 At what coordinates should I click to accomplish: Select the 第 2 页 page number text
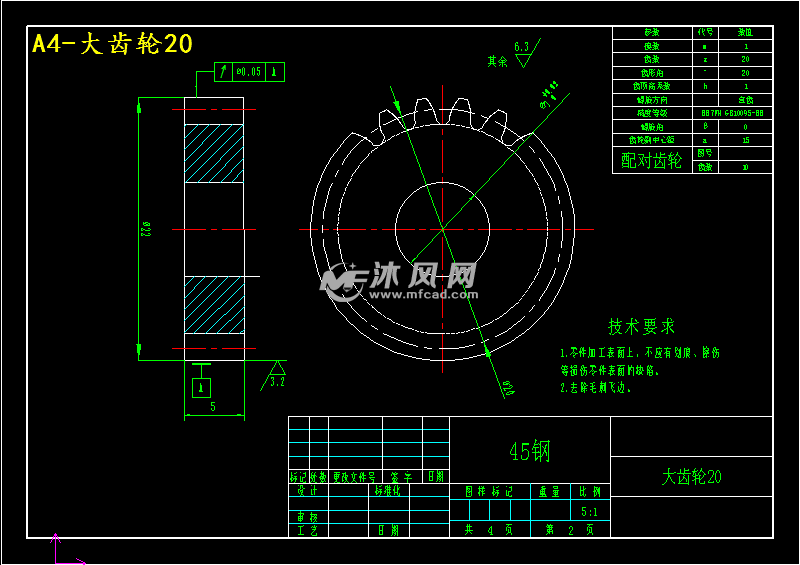(569, 530)
